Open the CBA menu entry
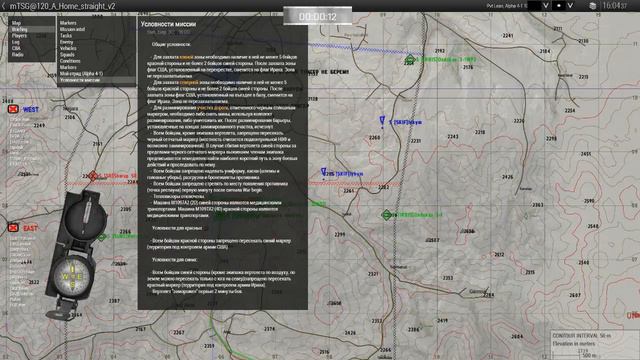The width and height of the screenshot is (640, 360). pyautogui.click(x=16, y=48)
